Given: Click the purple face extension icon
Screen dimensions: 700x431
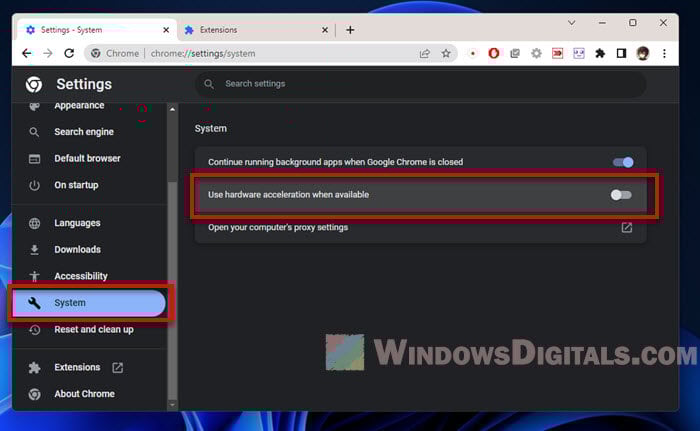Looking at the screenshot, I should coord(579,54).
